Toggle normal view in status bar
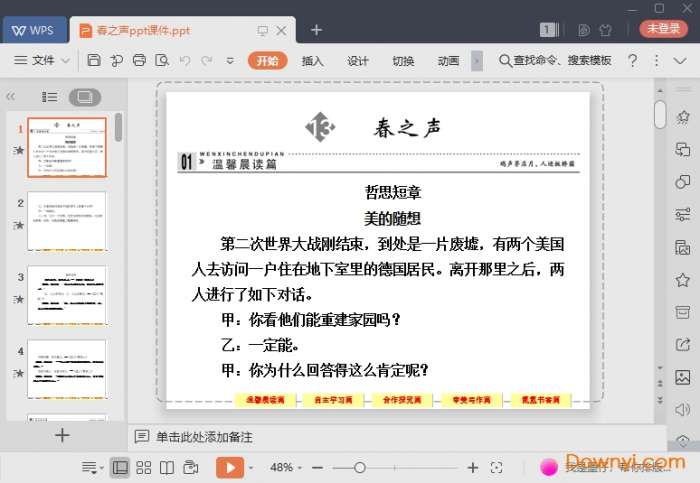 120,467
